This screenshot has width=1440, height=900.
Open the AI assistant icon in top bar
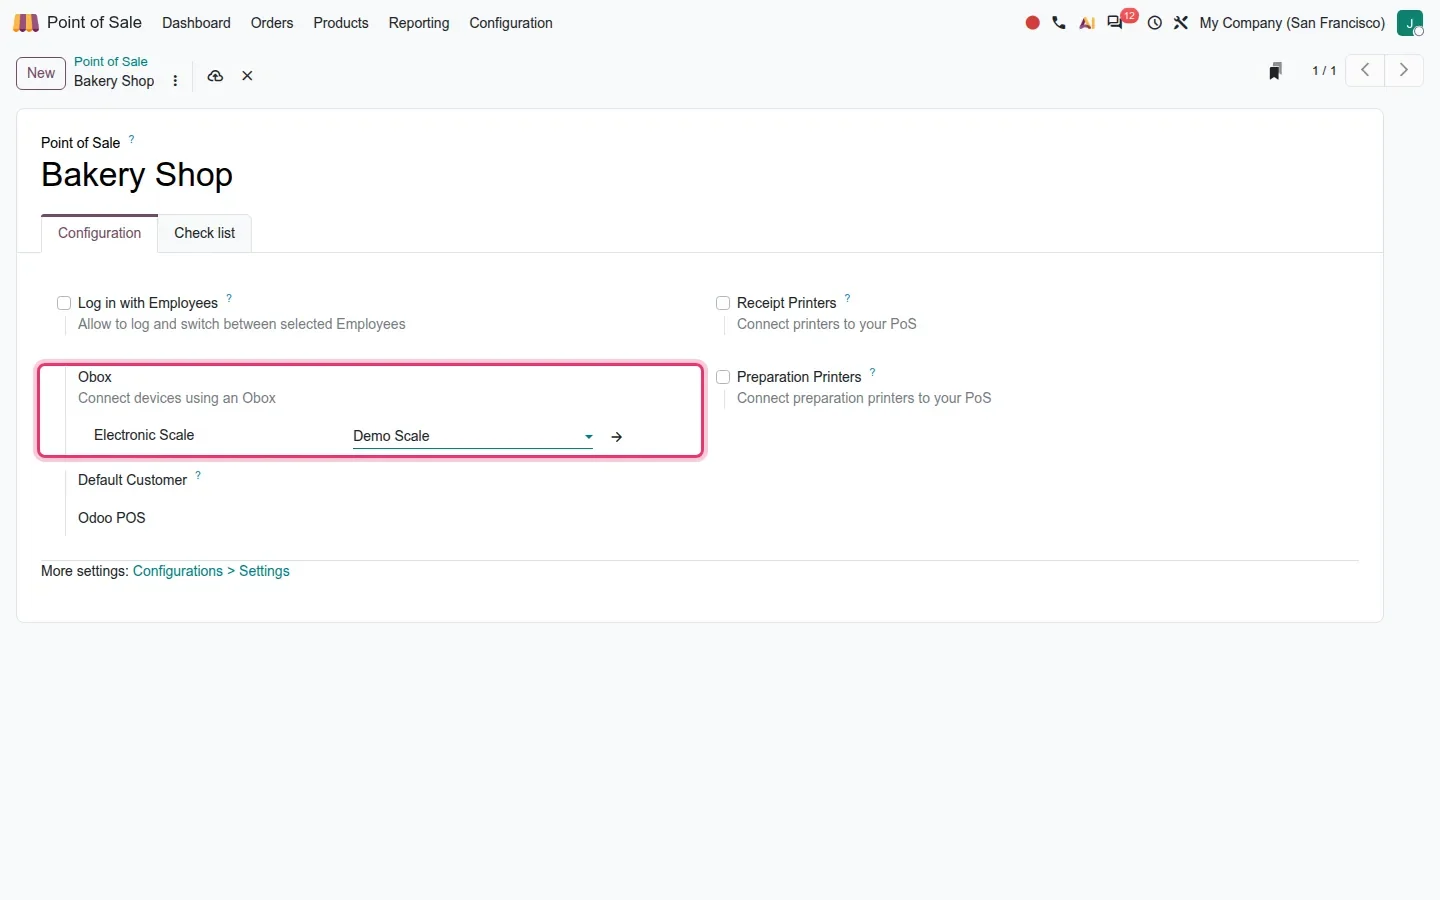(1087, 23)
